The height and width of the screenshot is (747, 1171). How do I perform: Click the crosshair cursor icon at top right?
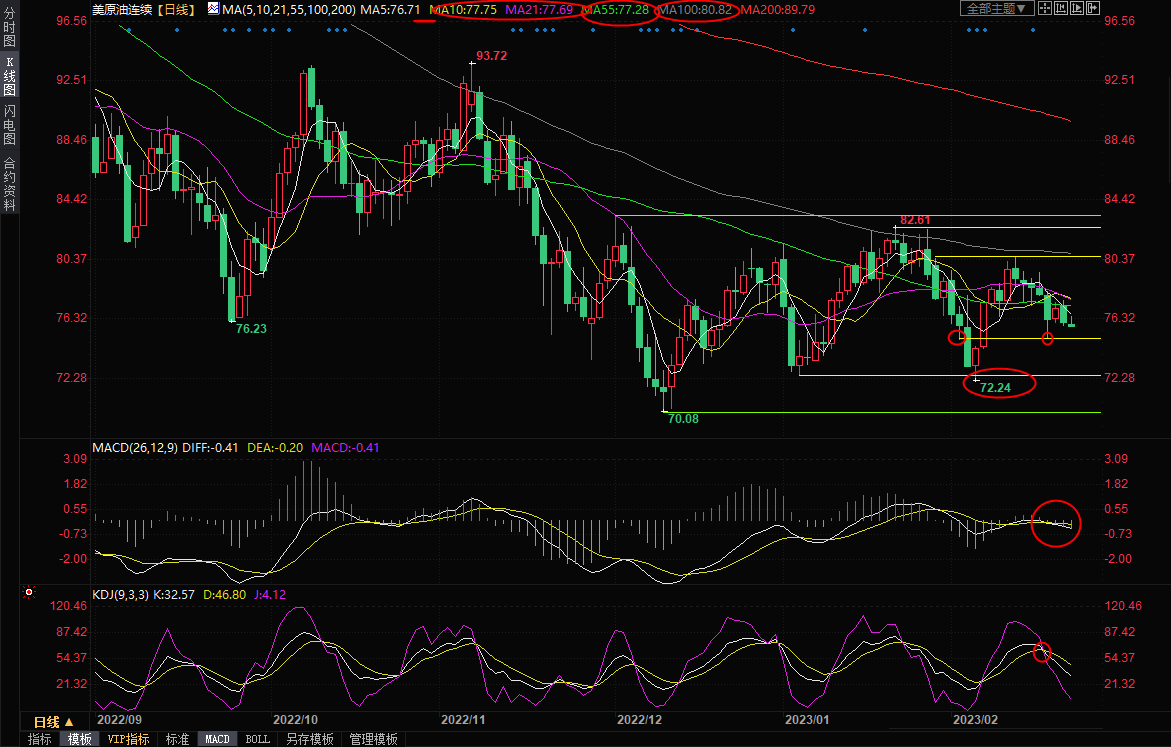(1045, 8)
